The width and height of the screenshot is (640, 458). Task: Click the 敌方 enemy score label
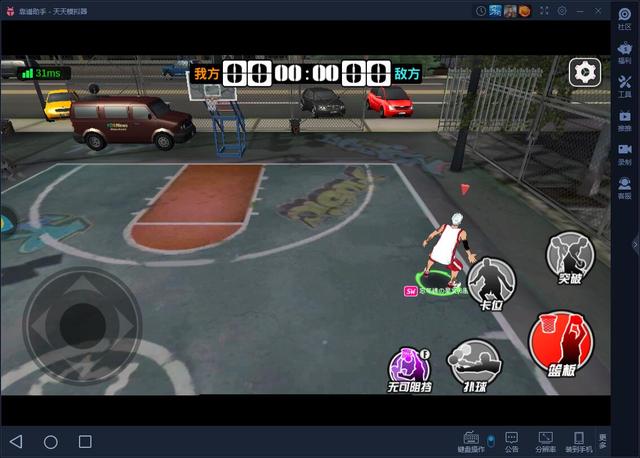pos(407,74)
